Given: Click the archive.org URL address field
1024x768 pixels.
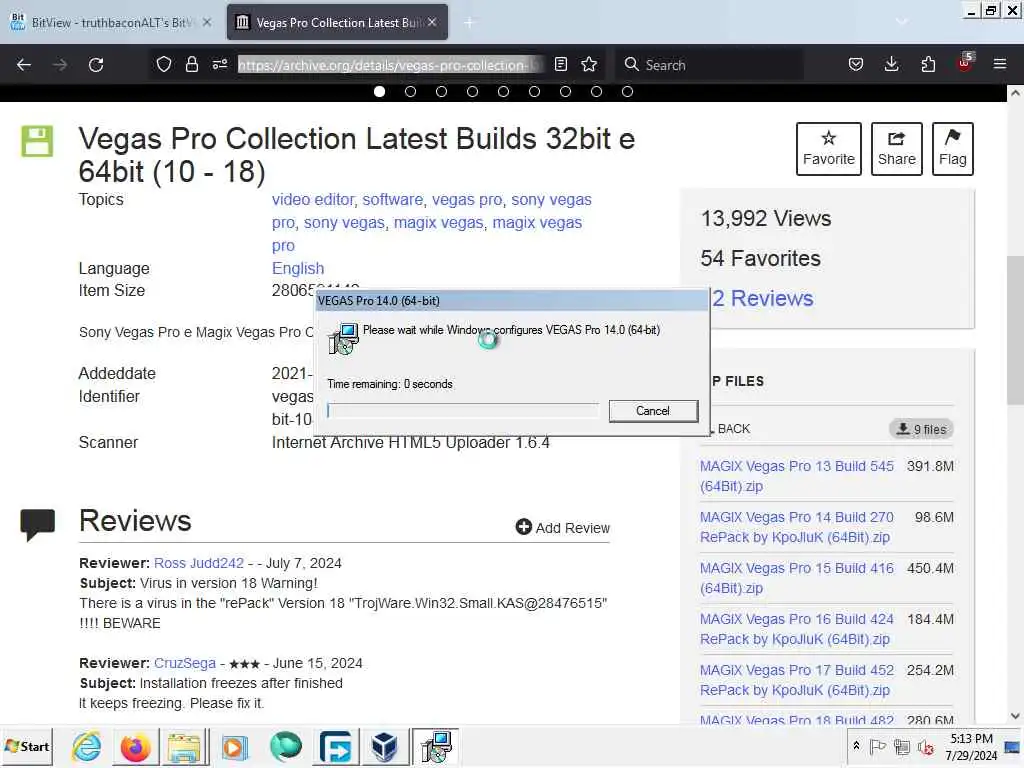Looking at the screenshot, I should pos(390,65).
